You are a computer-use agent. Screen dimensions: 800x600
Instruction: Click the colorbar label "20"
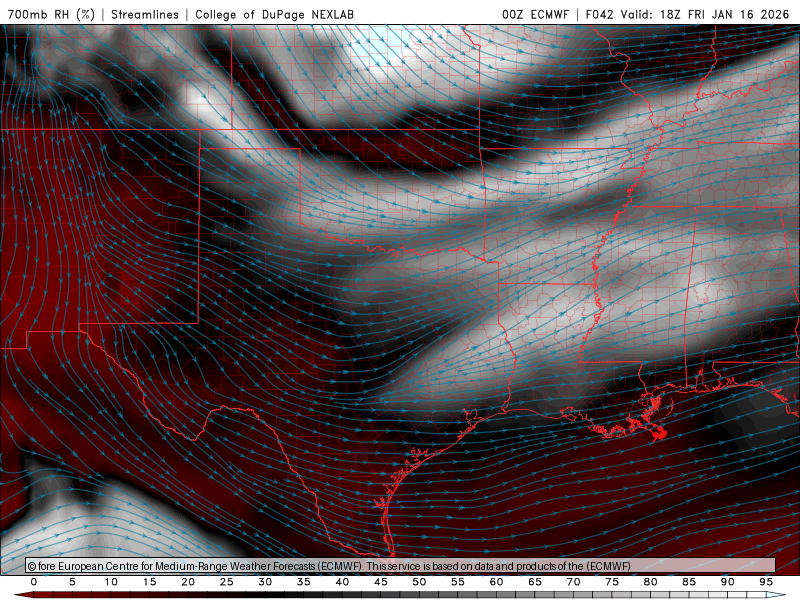pos(188,582)
